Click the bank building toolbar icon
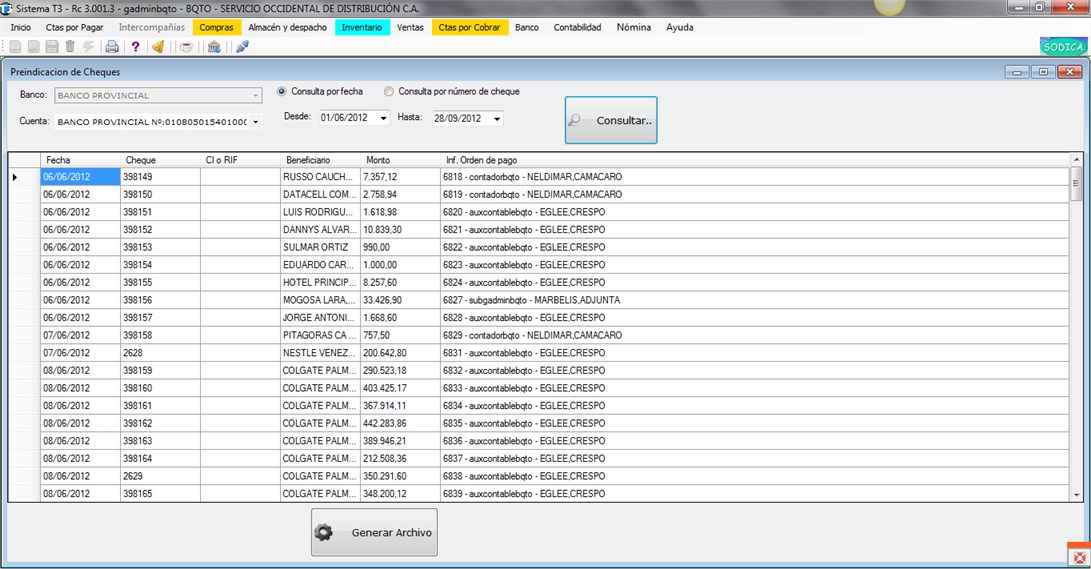 [214, 47]
